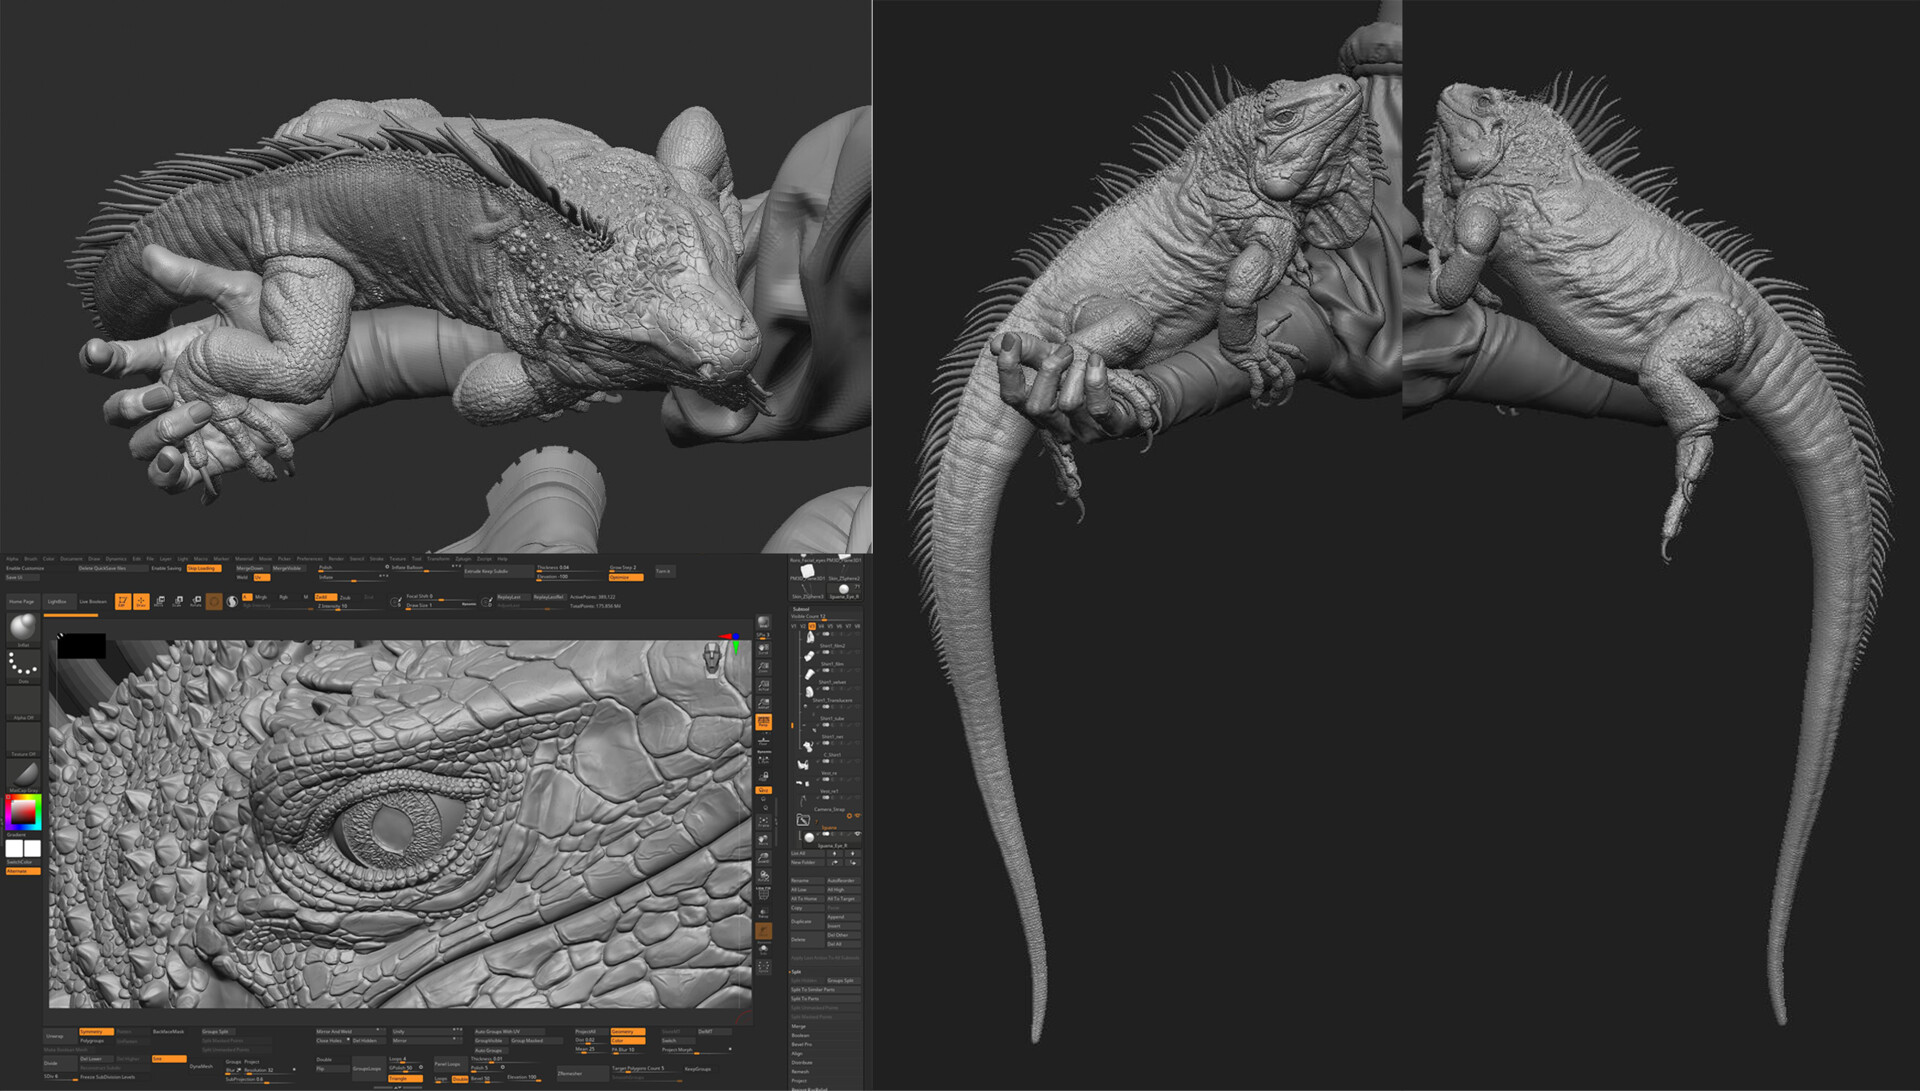Screen dimensions: 1920x1091
Task: Activate the Draw mode icon
Action: pyautogui.click(x=141, y=601)
